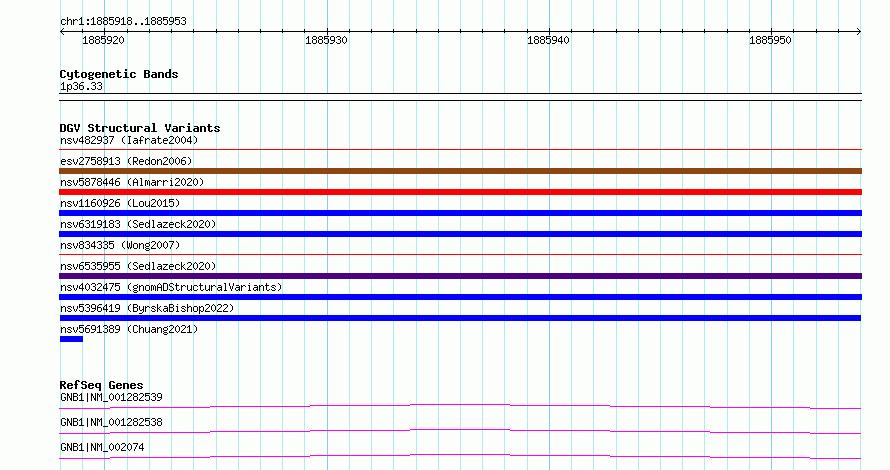Viewport: 890px width, 470px height.
Task: Open variant nsv482937 (Iafrate2004) label
Action: (129, 140)
